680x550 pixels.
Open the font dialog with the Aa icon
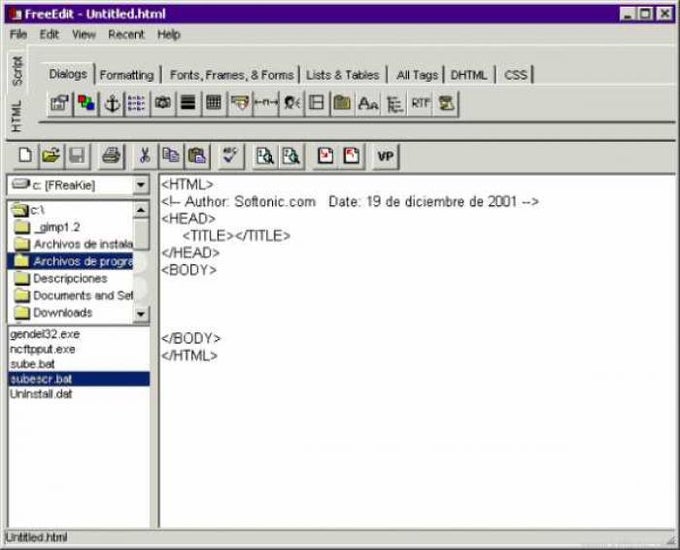coord(368,104)
